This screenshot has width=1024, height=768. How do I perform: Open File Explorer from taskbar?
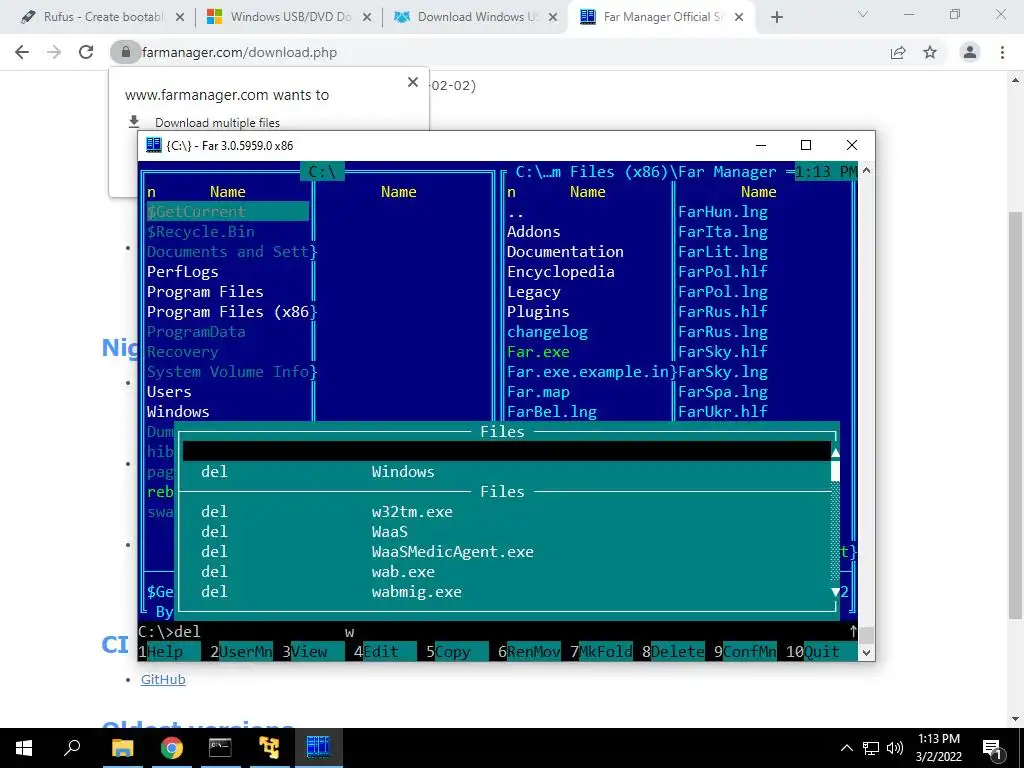click(x=122, y=748)
